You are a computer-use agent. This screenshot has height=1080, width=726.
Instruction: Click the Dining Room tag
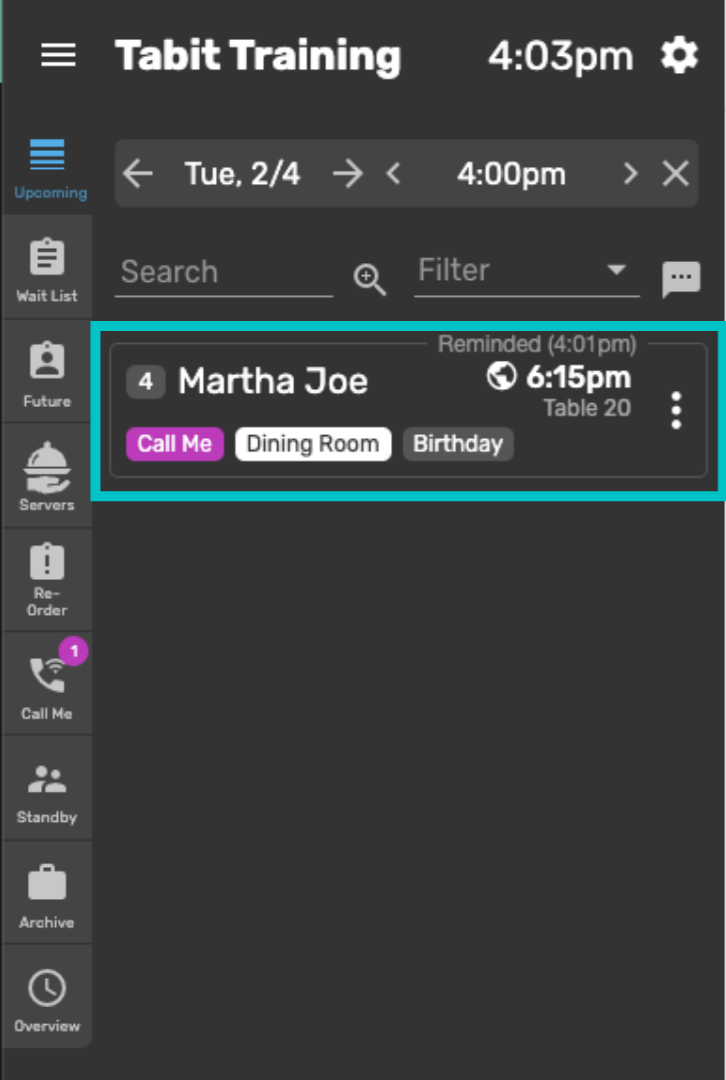point(313,444)
